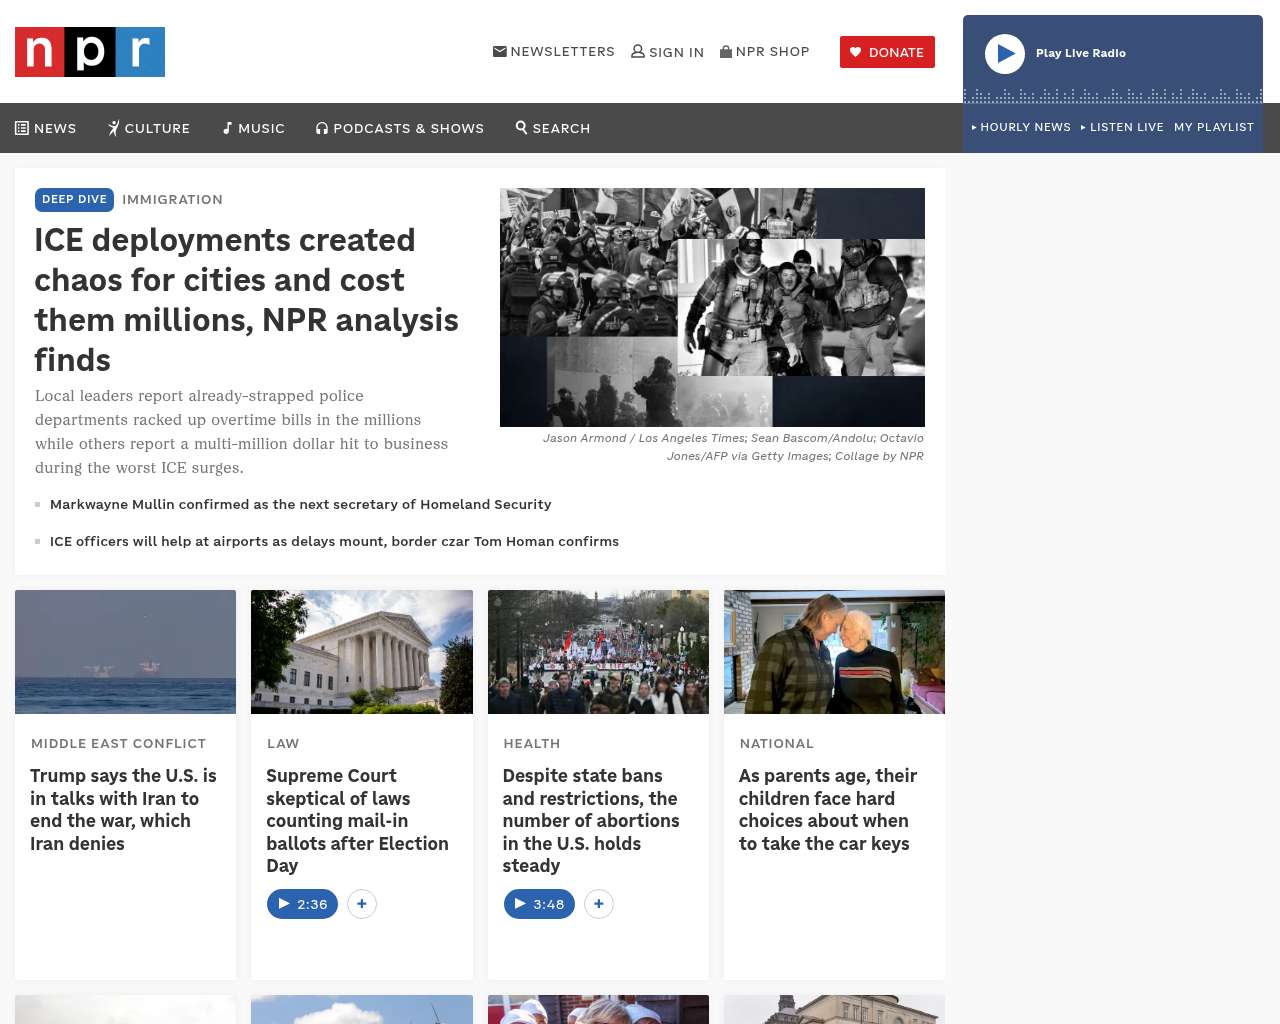Click the NPR logo
This screenshot has width=1280, height=1024.
pyautogui.click(x=90, y=52)
